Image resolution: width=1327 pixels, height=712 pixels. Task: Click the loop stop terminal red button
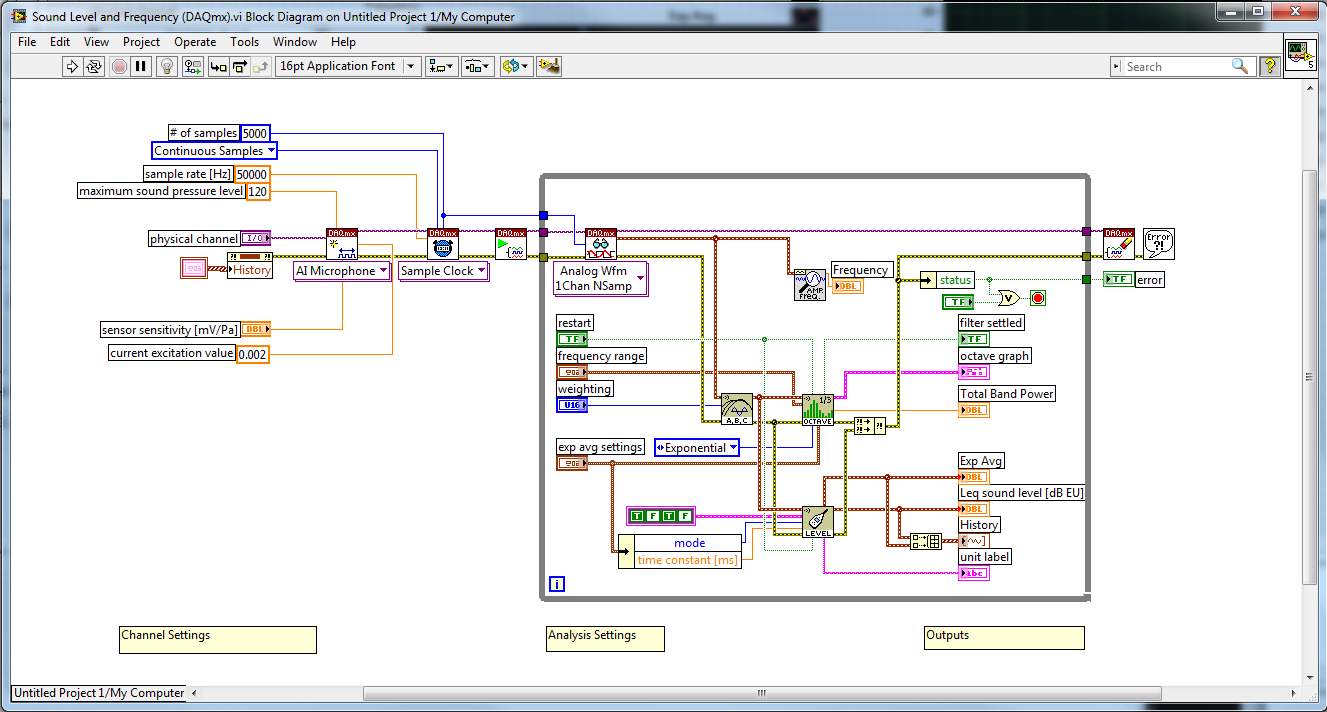tap(1037, 298)
